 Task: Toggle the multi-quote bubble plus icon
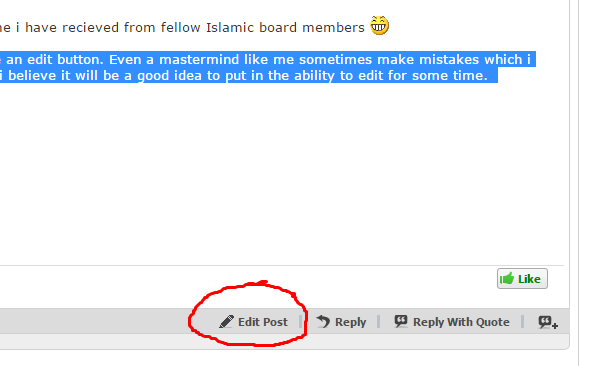(x=548, y=322)
